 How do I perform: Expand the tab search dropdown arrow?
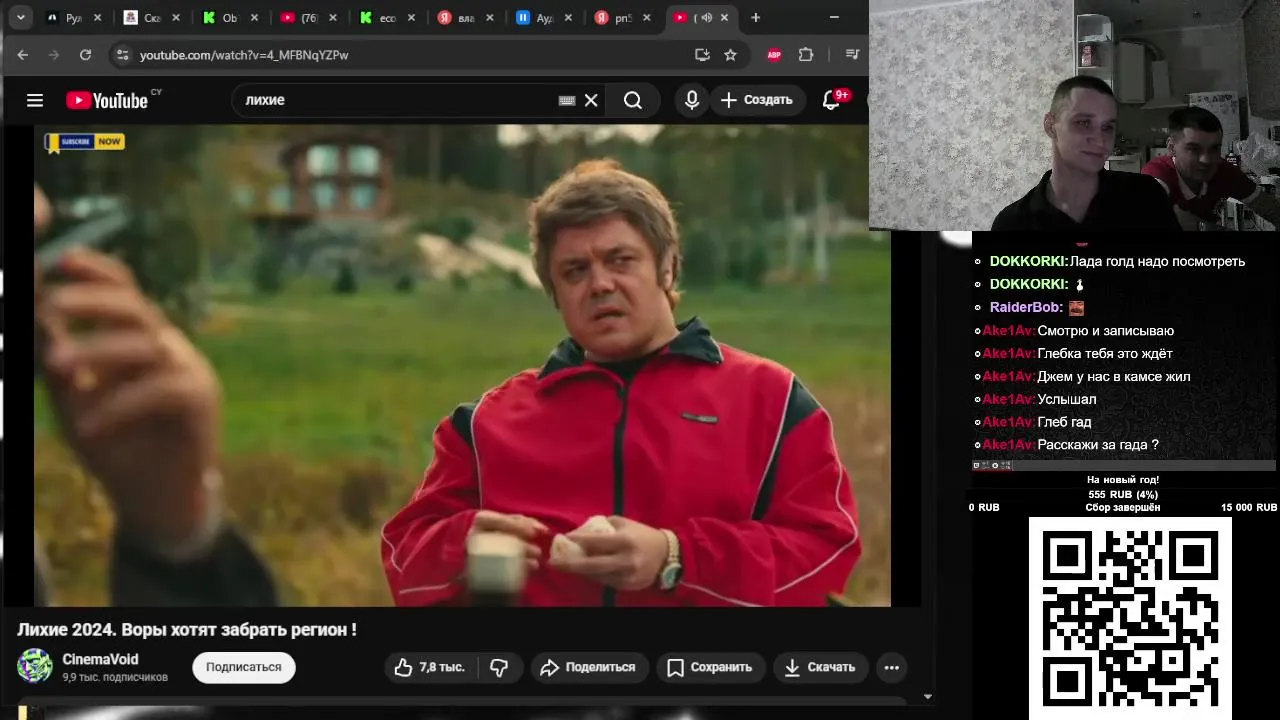pos(21,17)
